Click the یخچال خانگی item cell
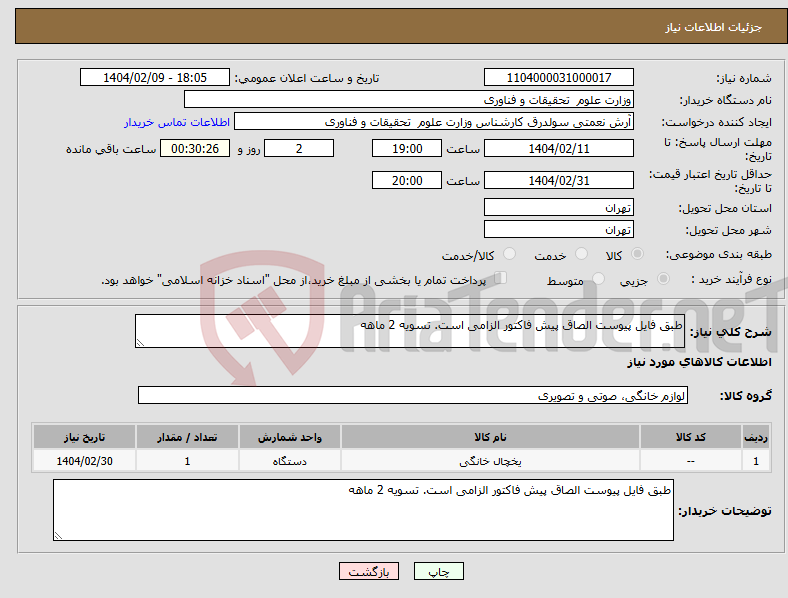Image resolution: width=788 pixels, height=598 pixels. point(490,460)
